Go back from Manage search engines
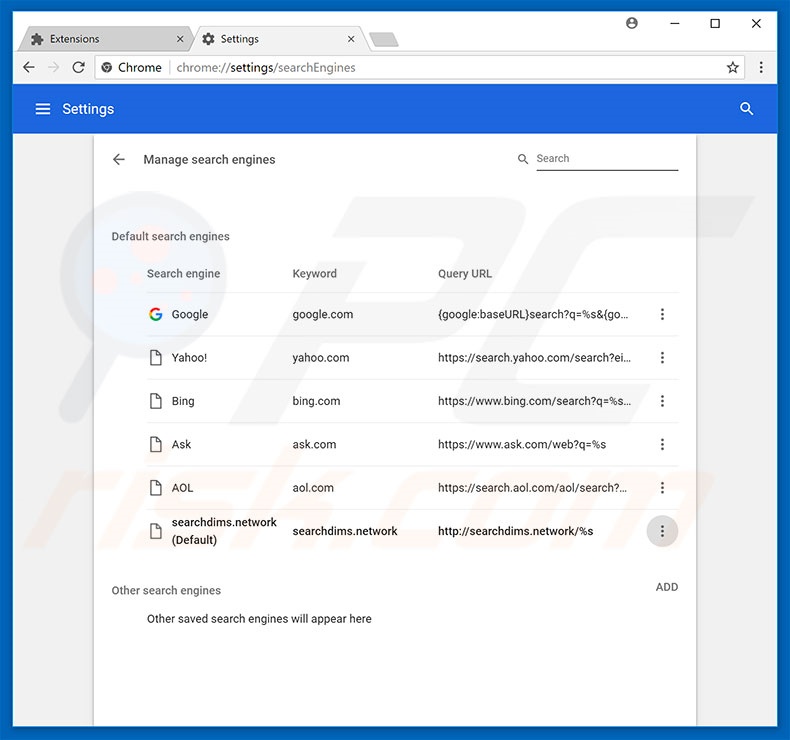This screenshot has height=740, width=790. tap(118, 160)
